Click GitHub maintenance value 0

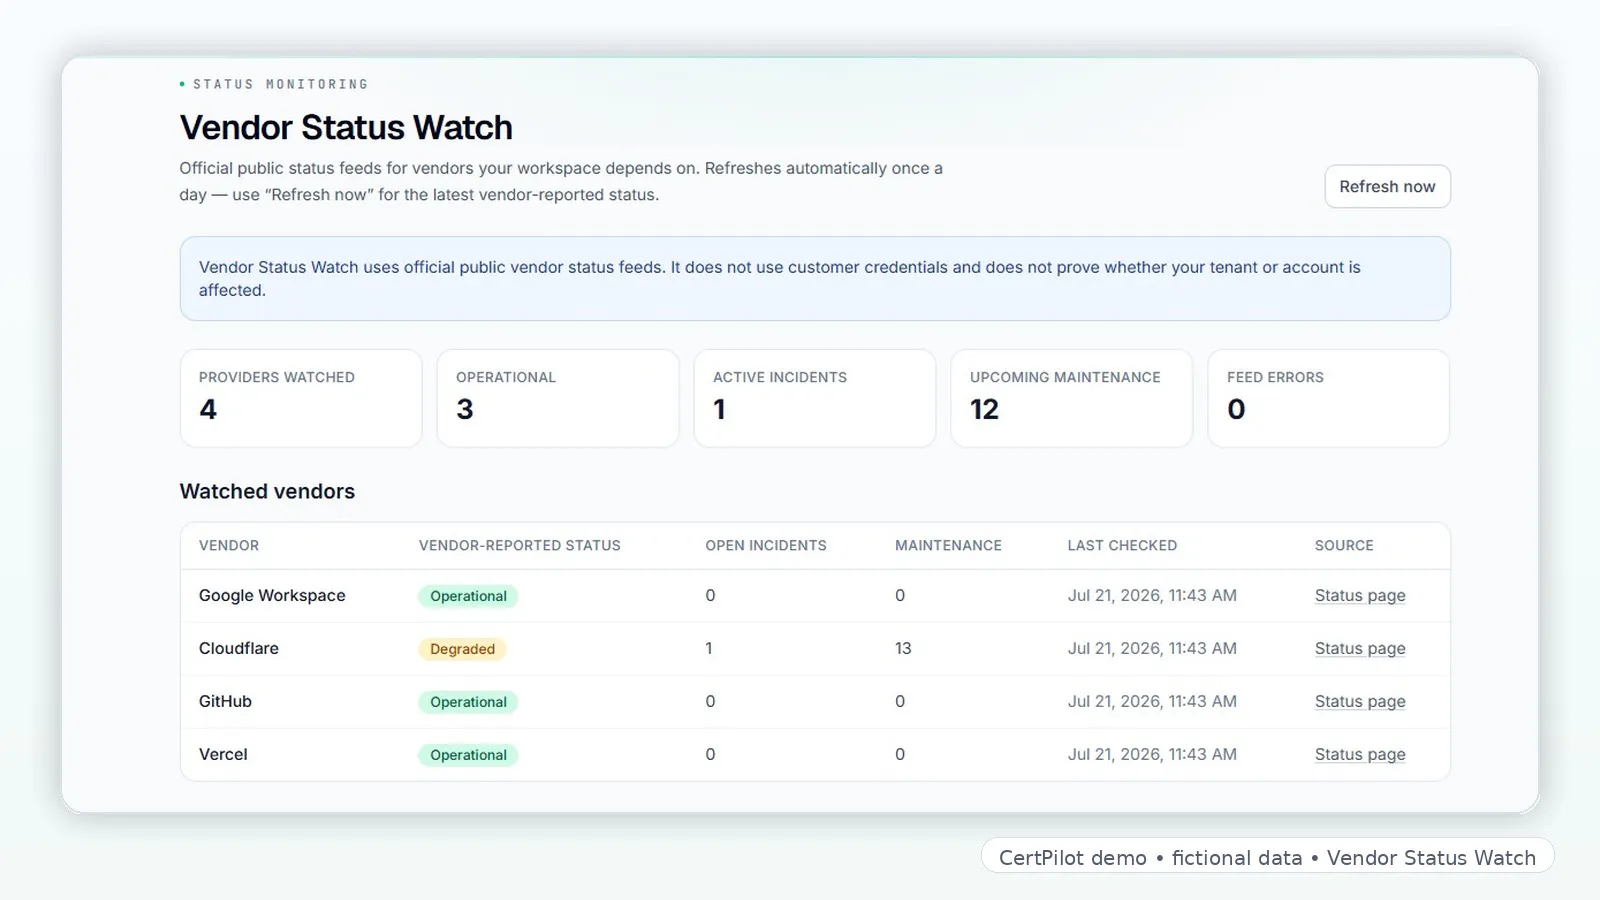click(900, 702)
